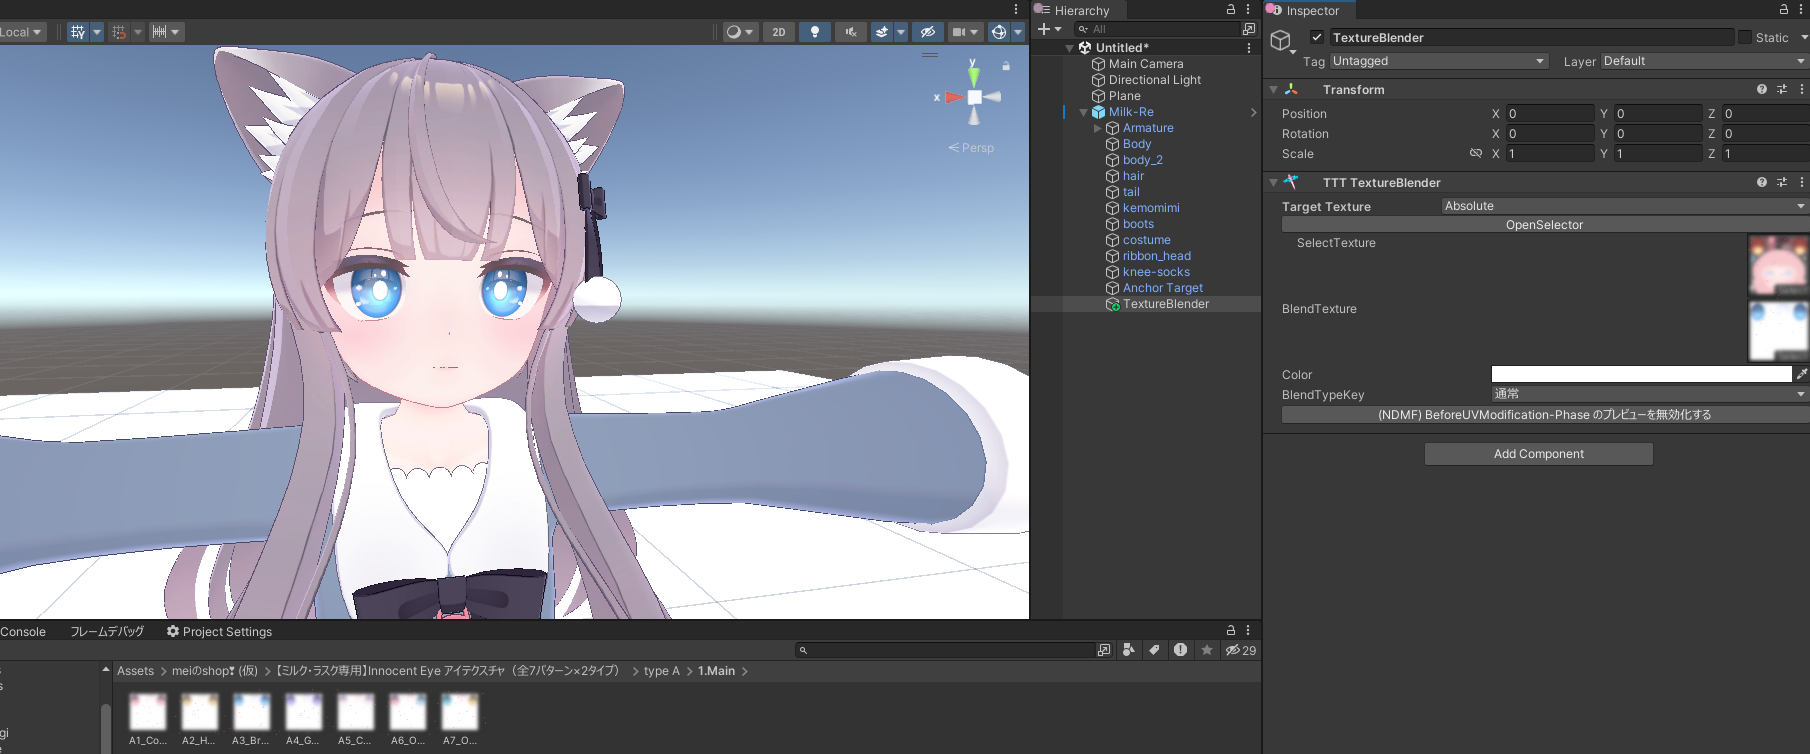Click the favorites star in Project search bar
The height and width of the screenshot is (754, 1810).
(1207, 650)
